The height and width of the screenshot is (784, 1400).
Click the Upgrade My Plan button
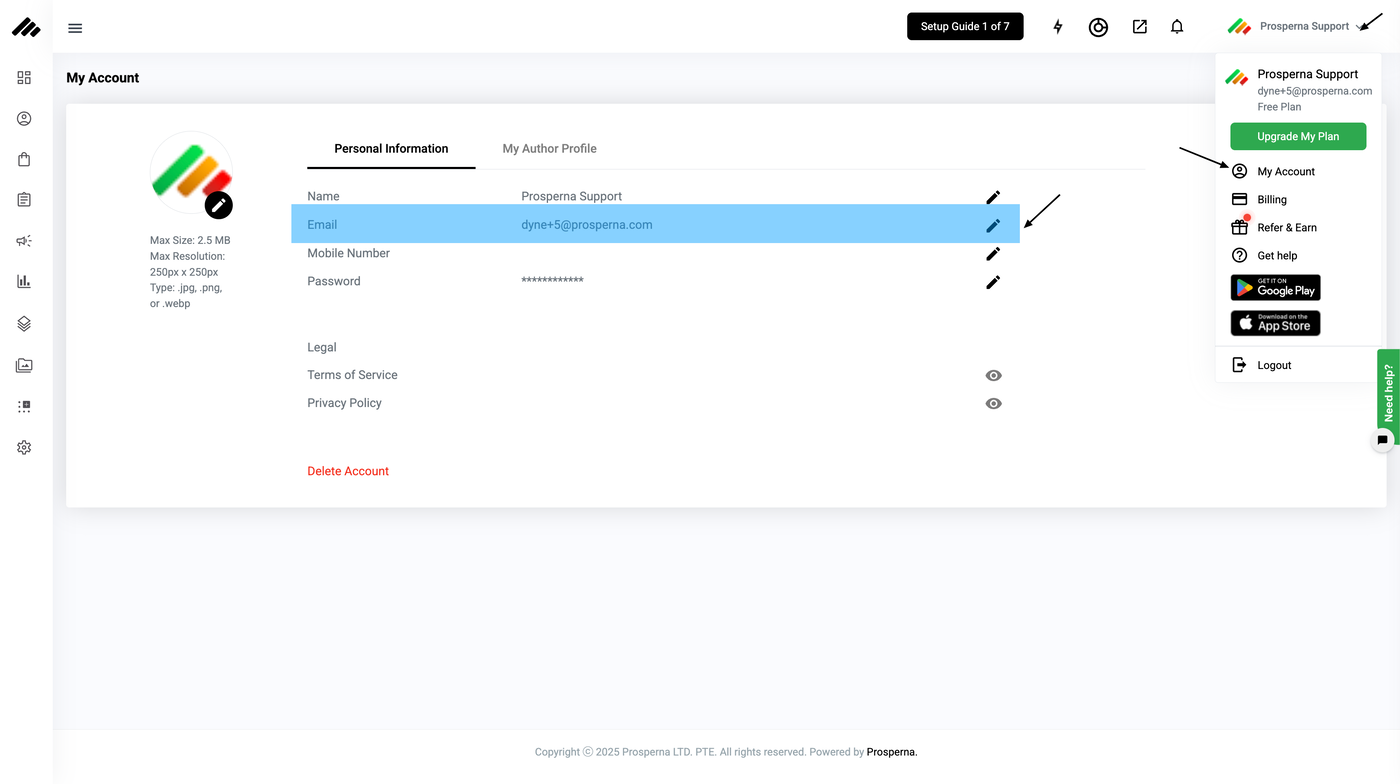pos(1298,137)
